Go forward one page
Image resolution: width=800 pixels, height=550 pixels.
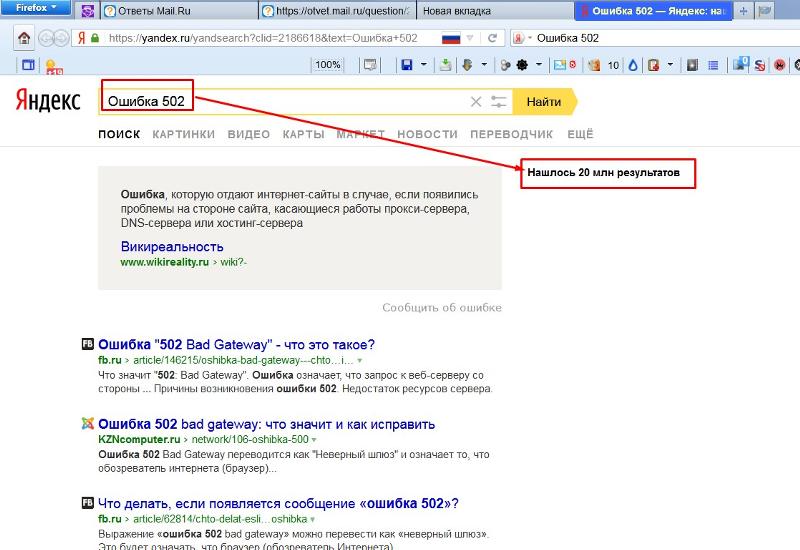pyautogui.click(x=61, y=38)
